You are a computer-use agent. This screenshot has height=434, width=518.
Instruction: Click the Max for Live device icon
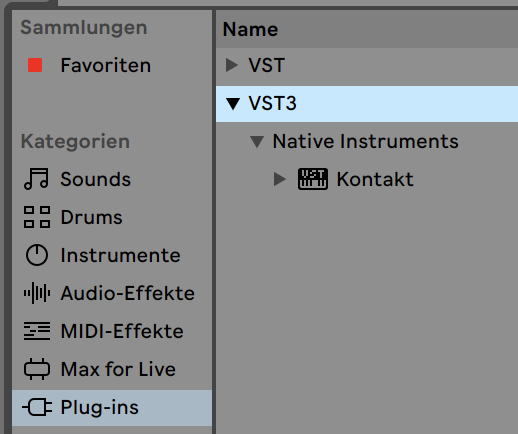coord(37,369)
